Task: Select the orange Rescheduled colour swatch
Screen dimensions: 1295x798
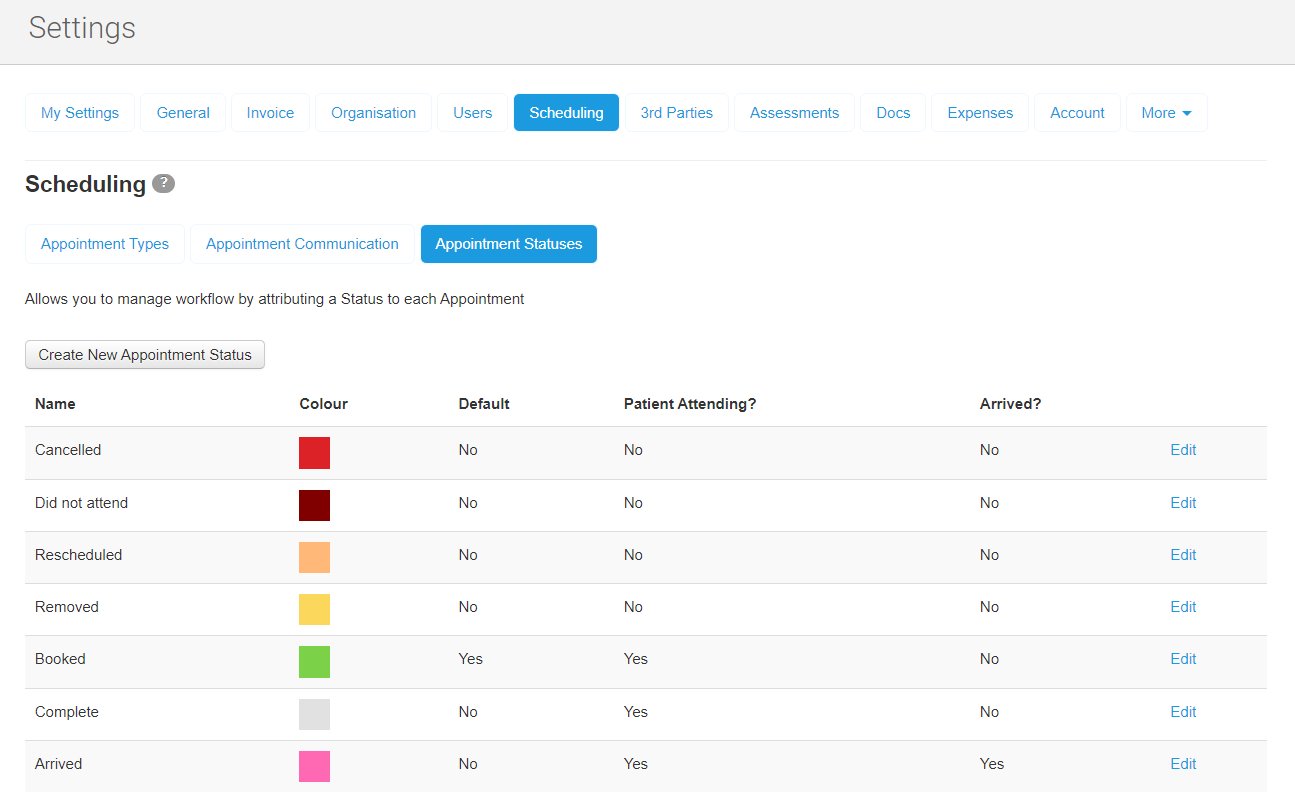Action: point(314,557)
